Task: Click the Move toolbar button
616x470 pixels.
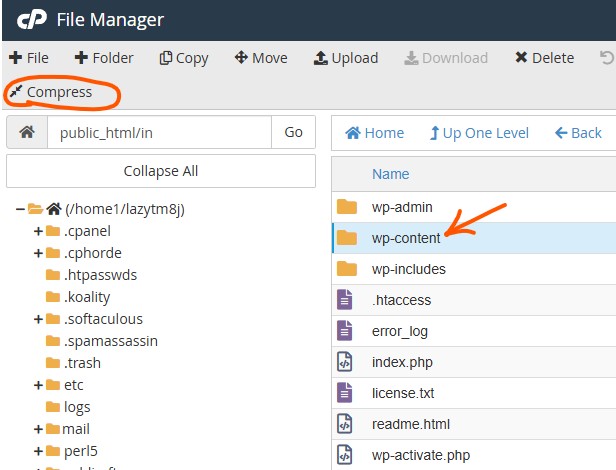Action: point(260,58)
